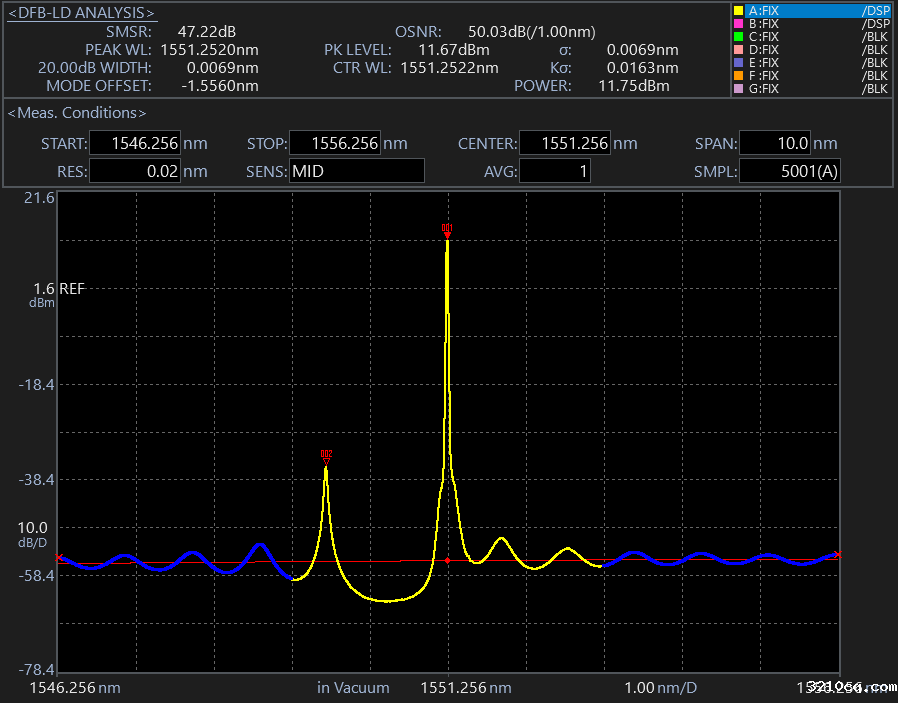The width and height of the screenshot is (898, 703).
Task: Open the SENS MID sensitivity field
Action: [x=357, y=171]
